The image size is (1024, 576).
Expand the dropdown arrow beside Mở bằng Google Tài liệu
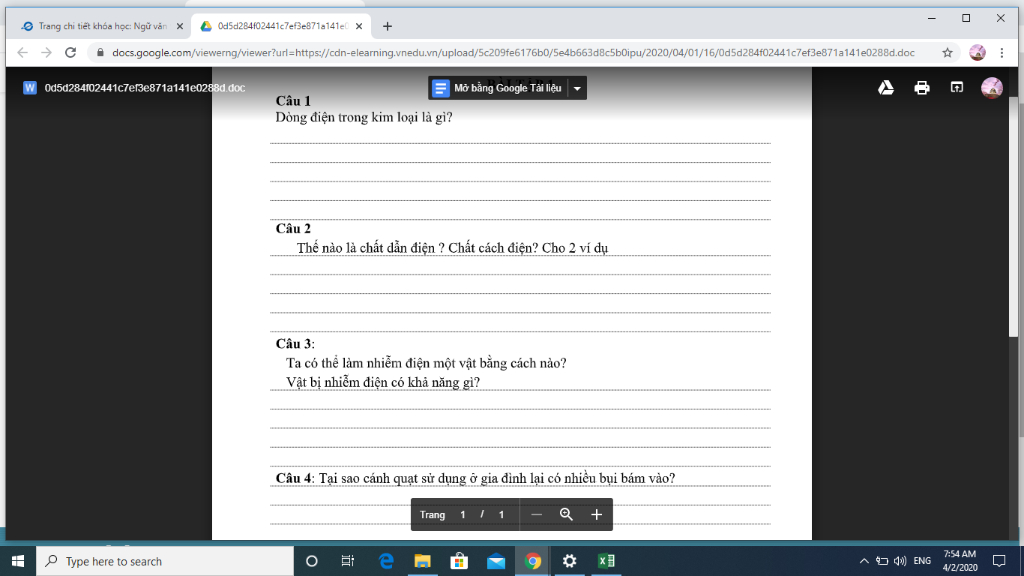point(577,88)
